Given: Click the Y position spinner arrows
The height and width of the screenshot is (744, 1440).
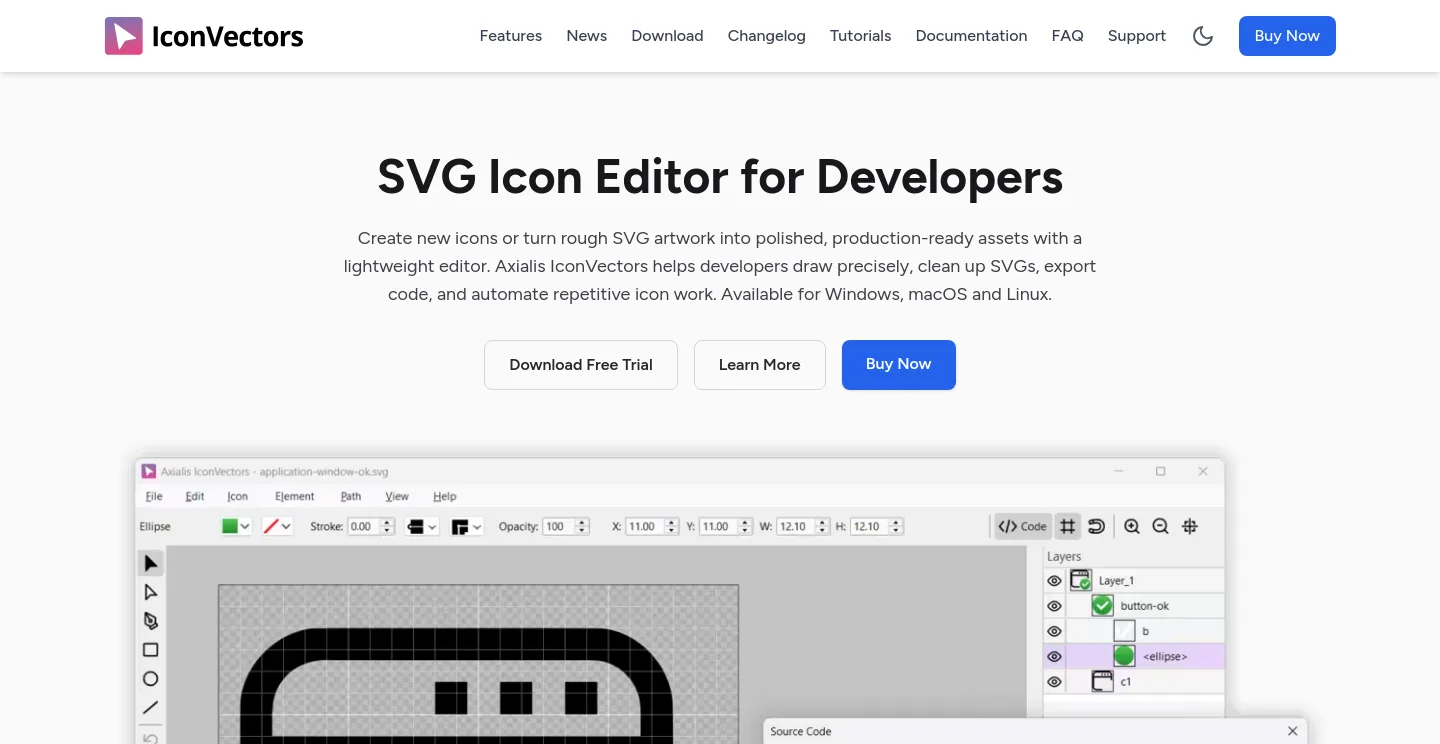Looking at the screenshot, I should [x=747, y=526].
